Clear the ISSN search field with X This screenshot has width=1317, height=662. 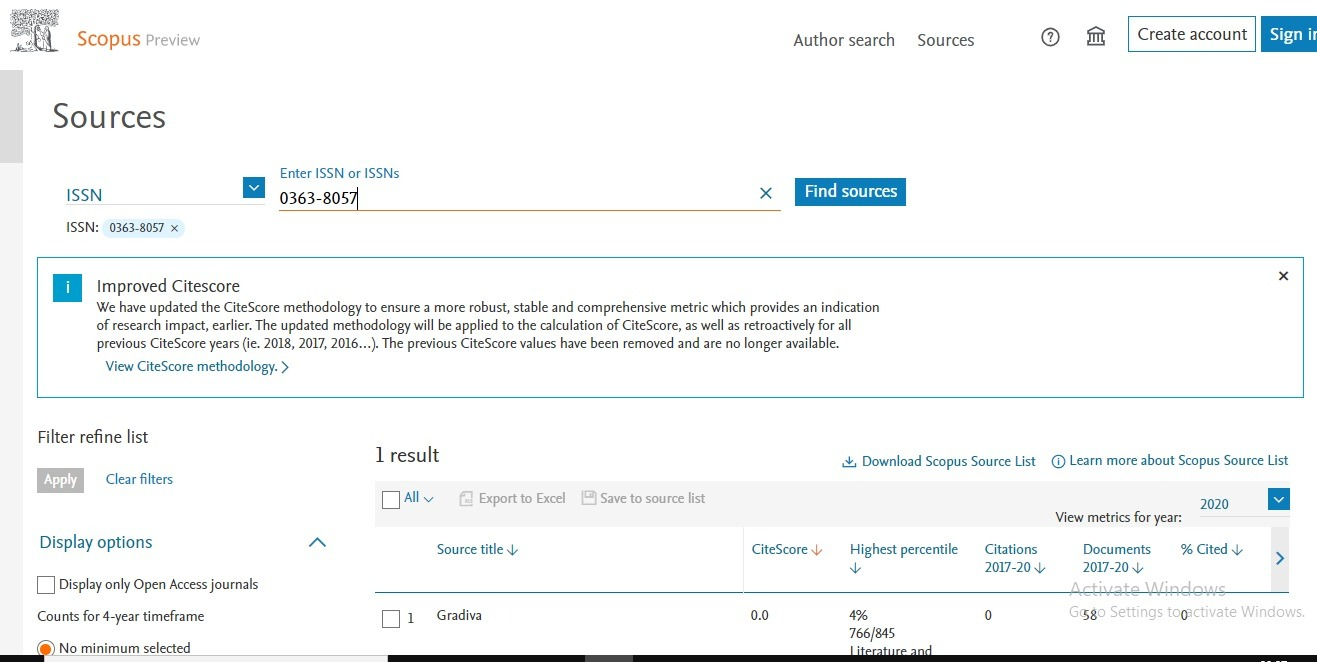[766, 193]
